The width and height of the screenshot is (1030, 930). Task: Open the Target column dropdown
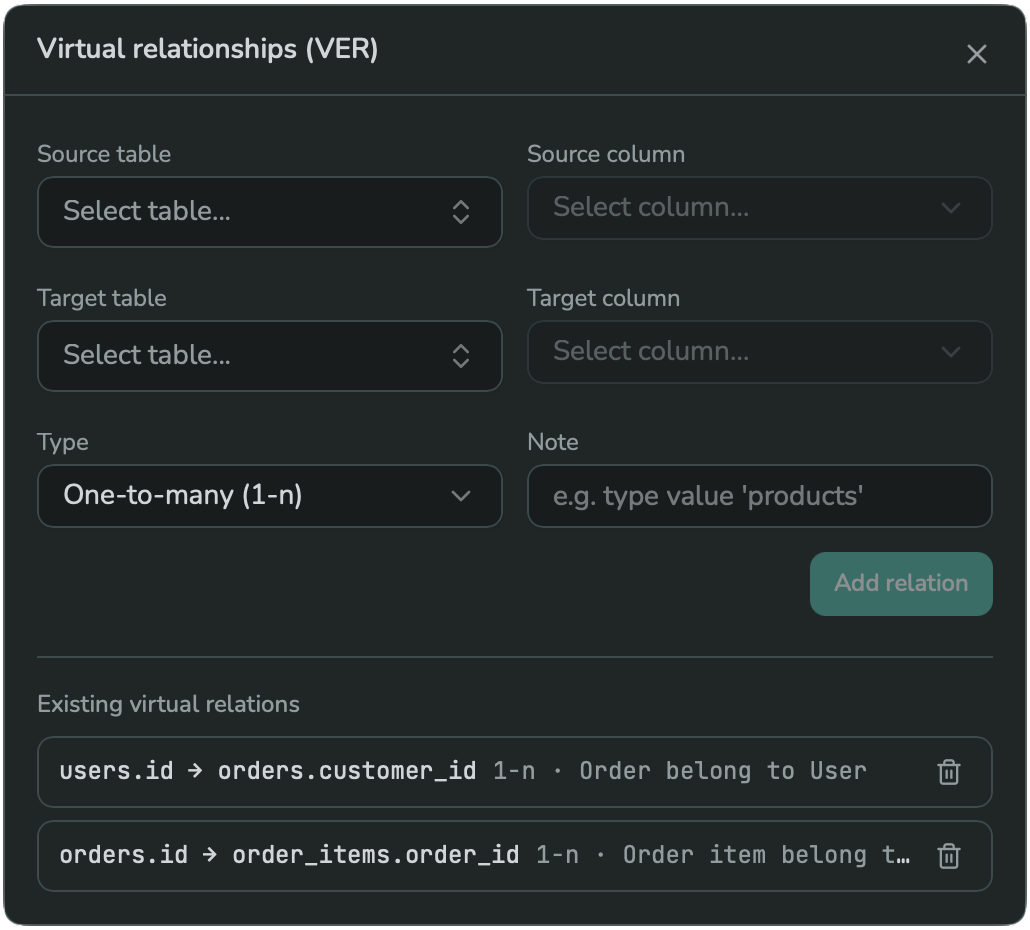click(759, 352)
